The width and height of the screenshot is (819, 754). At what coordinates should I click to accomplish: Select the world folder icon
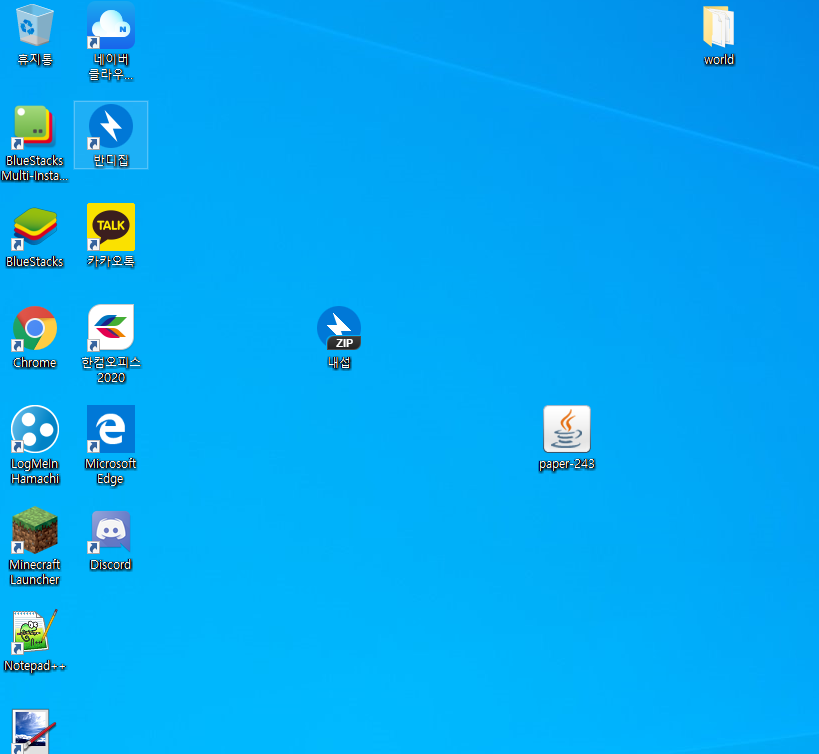pos(719,26)
